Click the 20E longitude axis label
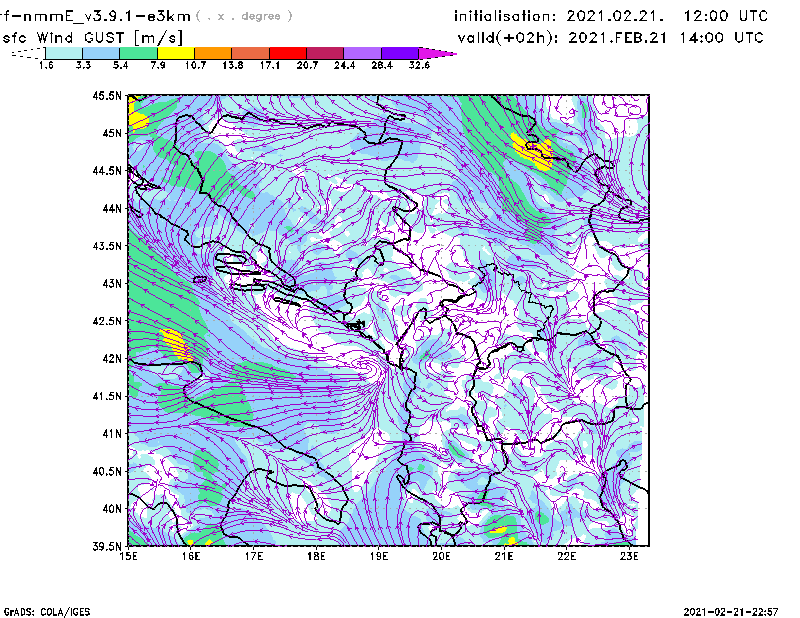 (441, 556)
